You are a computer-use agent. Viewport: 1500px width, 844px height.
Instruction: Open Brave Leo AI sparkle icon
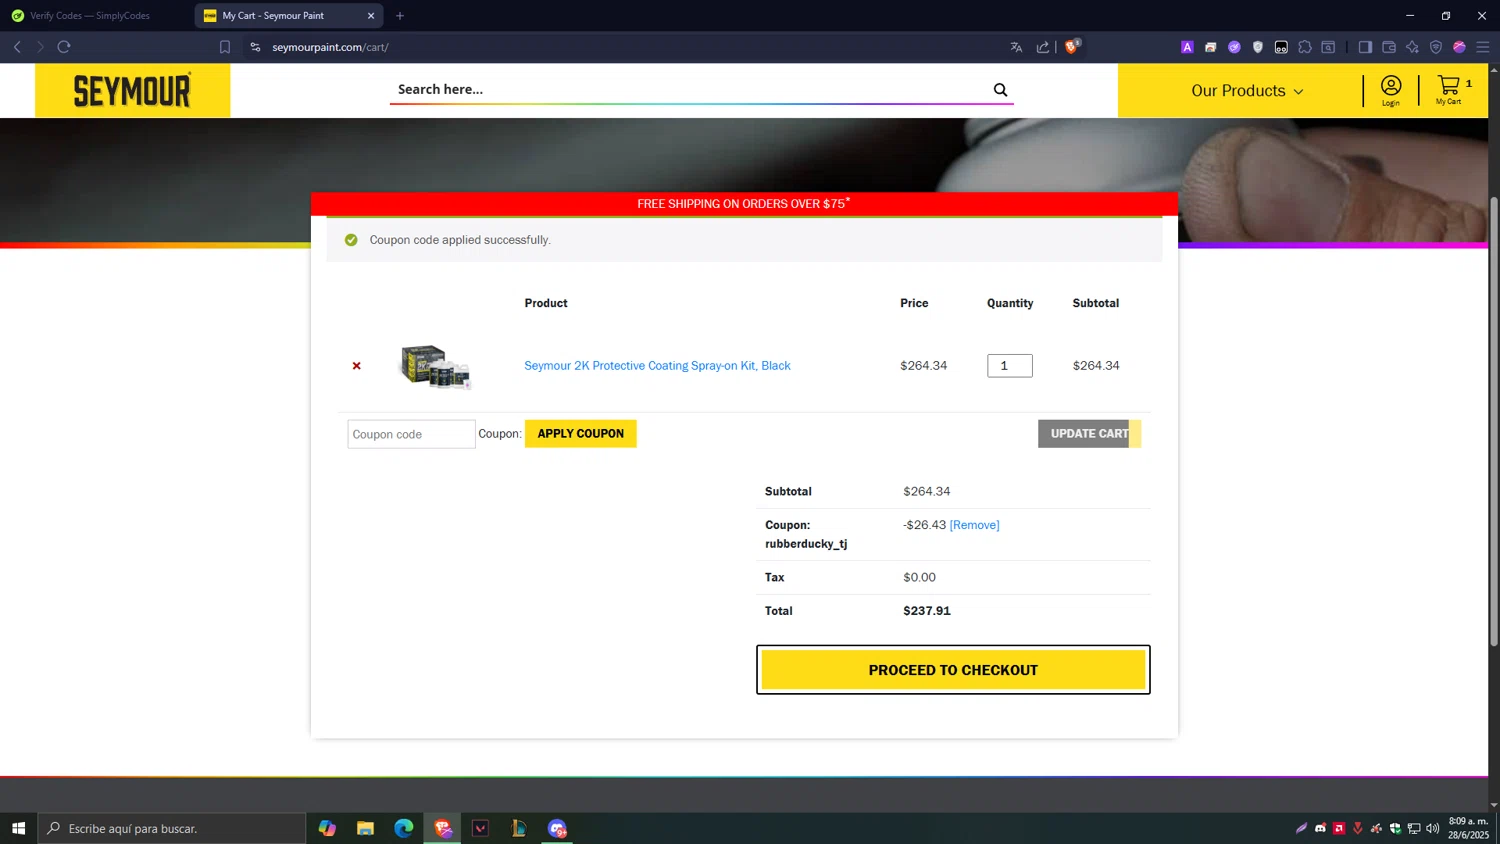point(1412,47)
